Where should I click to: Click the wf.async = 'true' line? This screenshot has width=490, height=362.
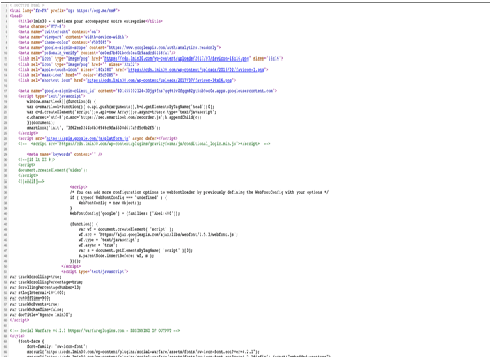99,245
